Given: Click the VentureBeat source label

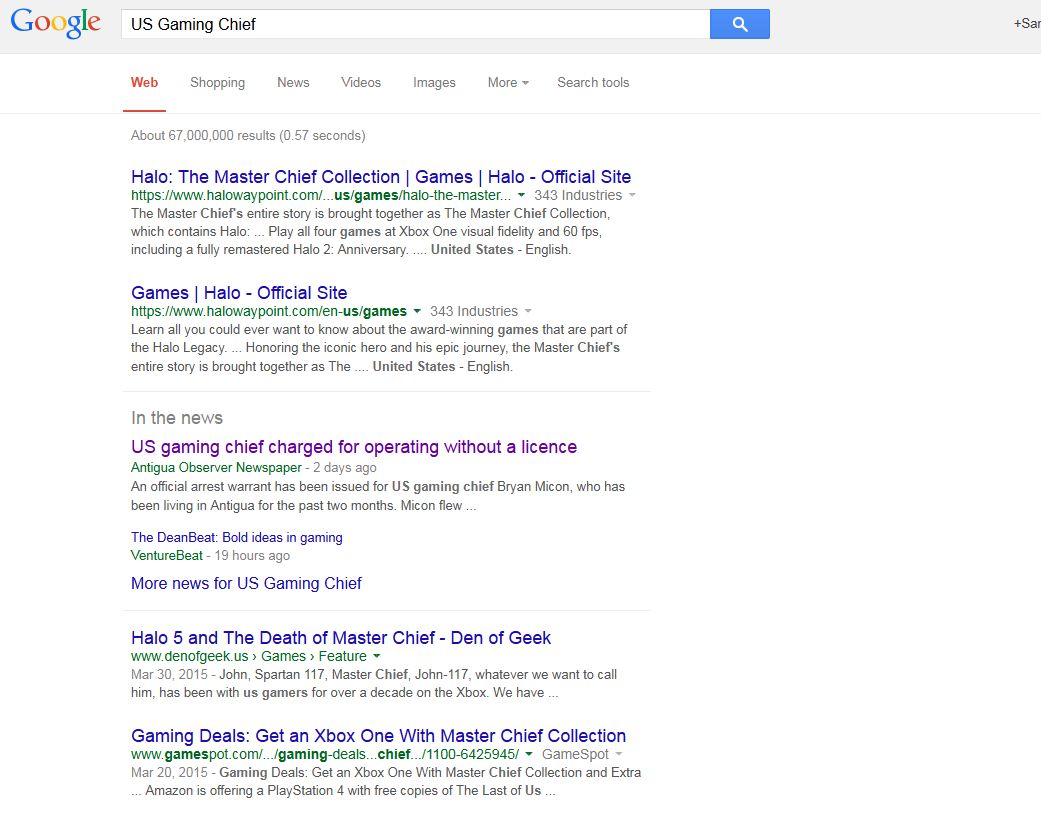Looking at the screenshot, I should [x=167, y=555].
